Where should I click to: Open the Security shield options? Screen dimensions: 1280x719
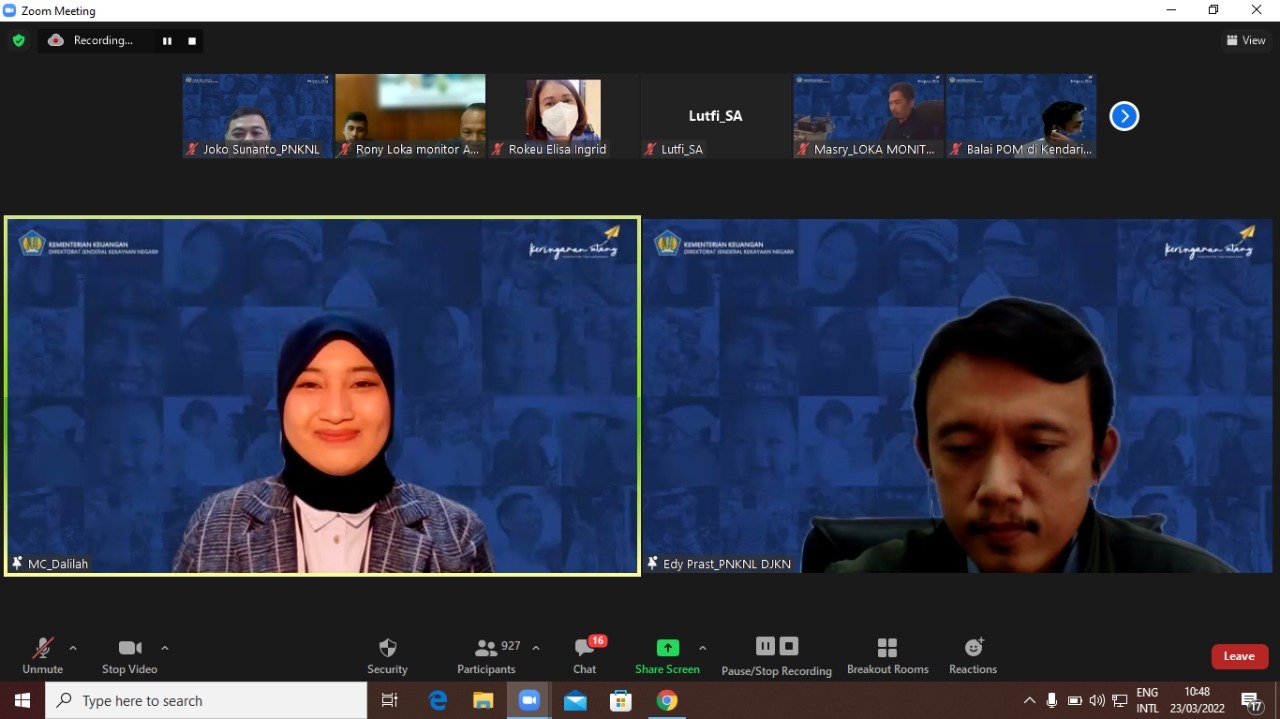(387, 655)
